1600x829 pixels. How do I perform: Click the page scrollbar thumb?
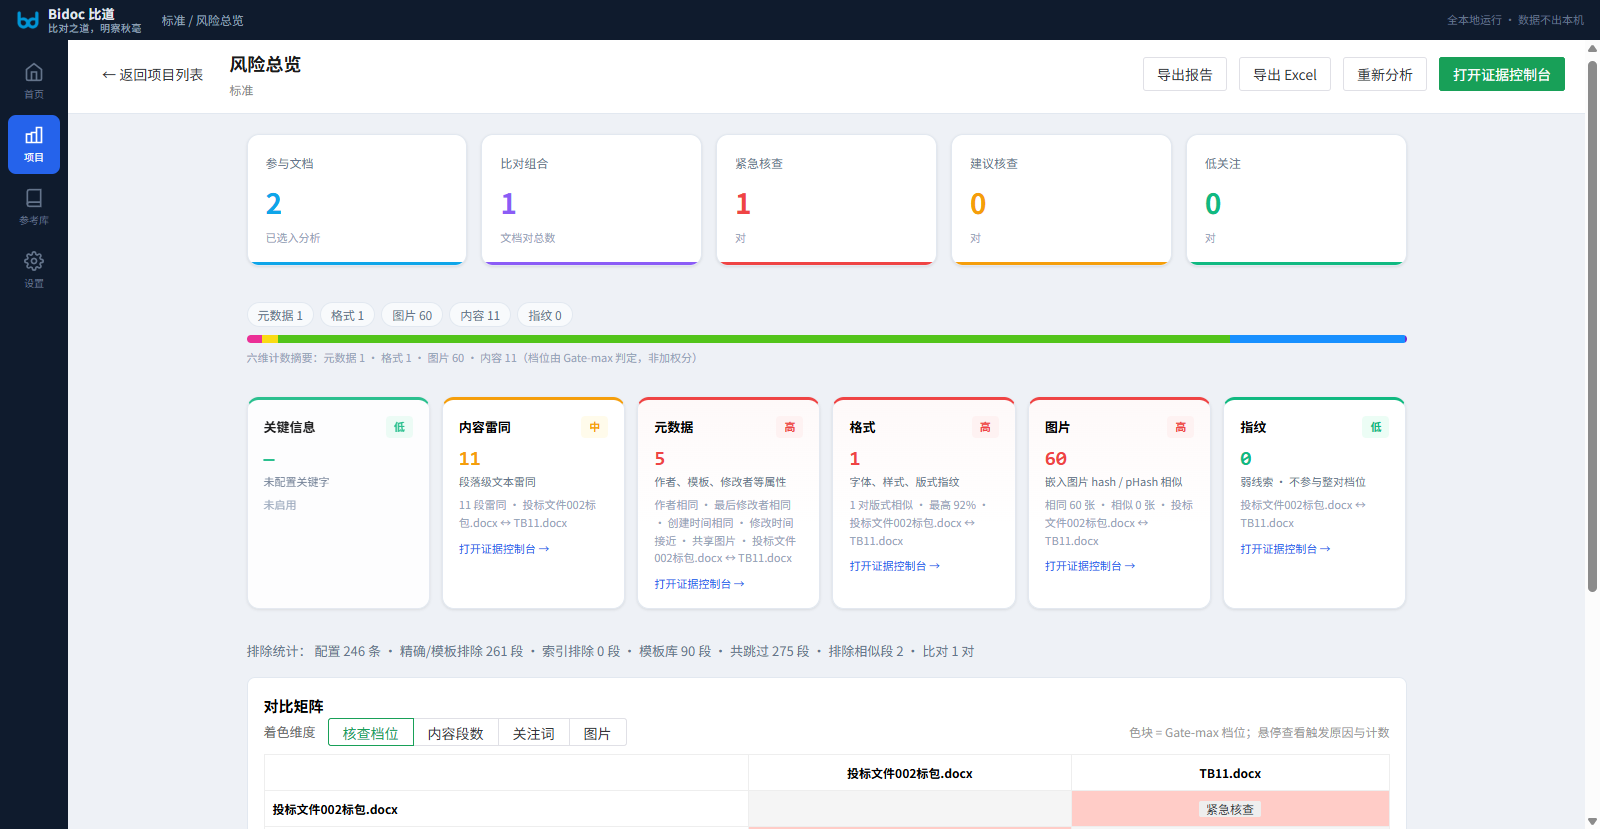point(1592,325)
